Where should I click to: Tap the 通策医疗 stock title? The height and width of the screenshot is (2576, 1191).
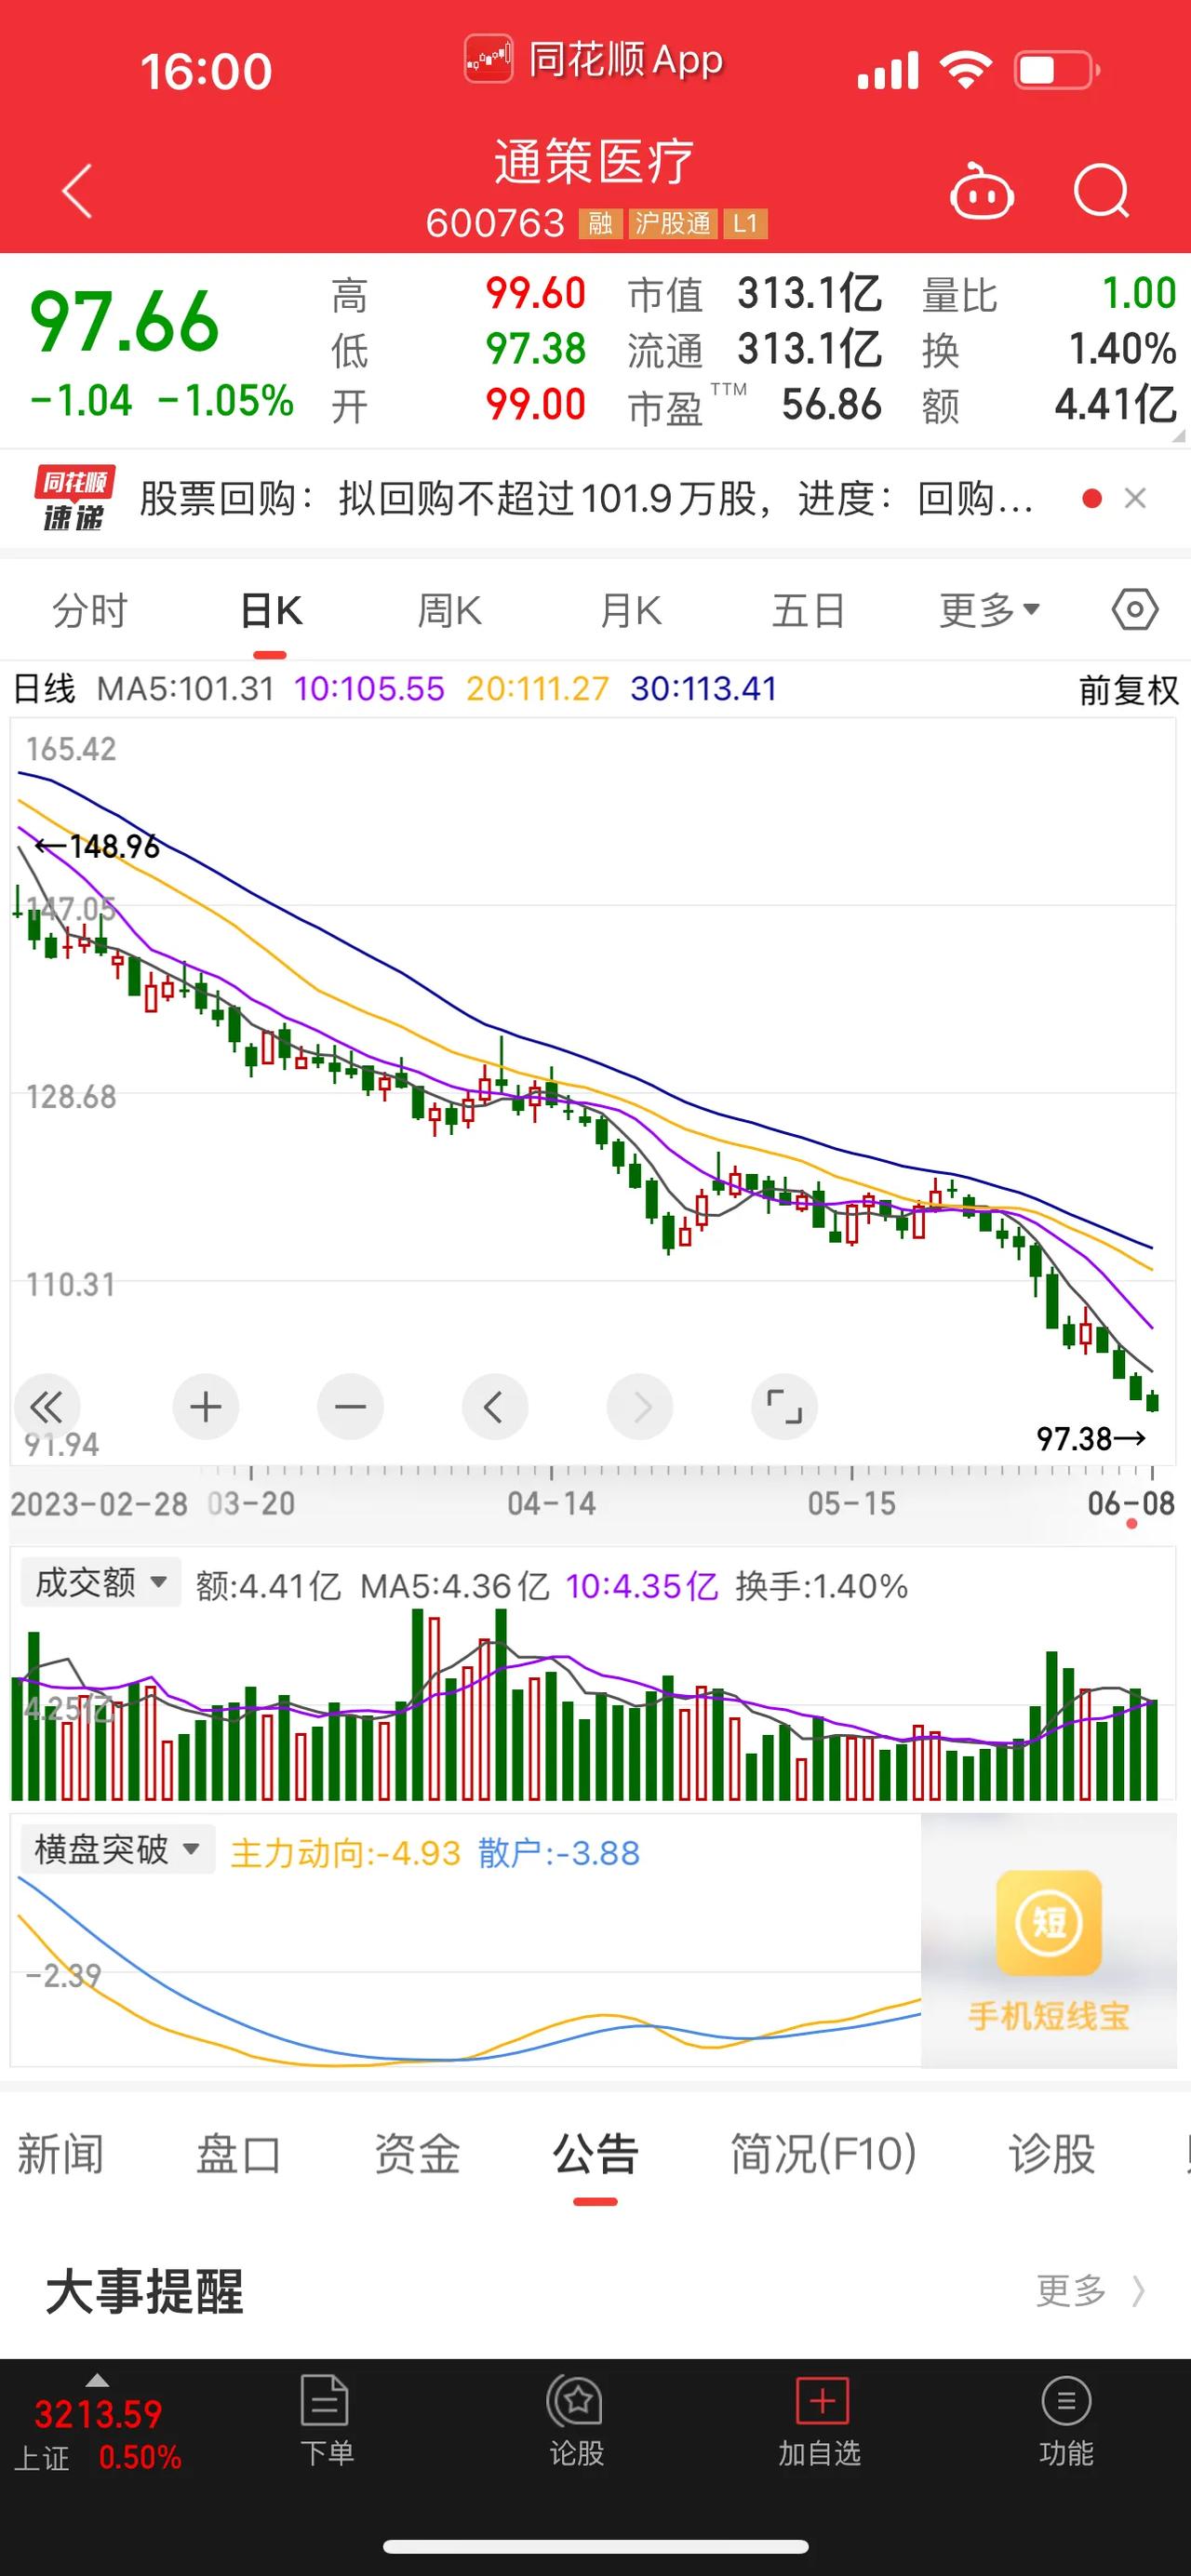click(x=594, y=161)
